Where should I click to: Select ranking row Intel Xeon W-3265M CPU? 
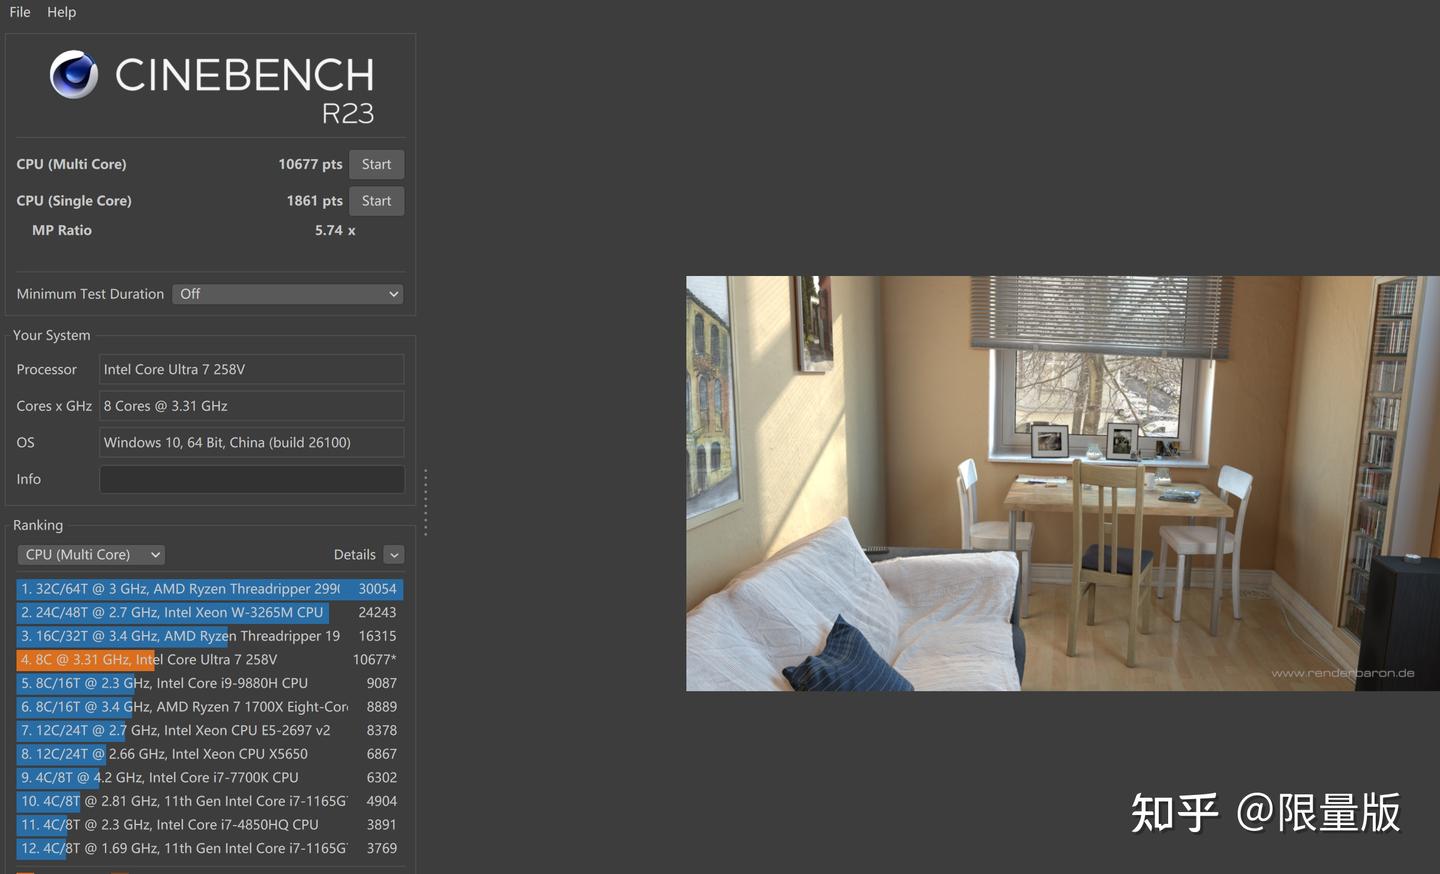click(210, 612)
